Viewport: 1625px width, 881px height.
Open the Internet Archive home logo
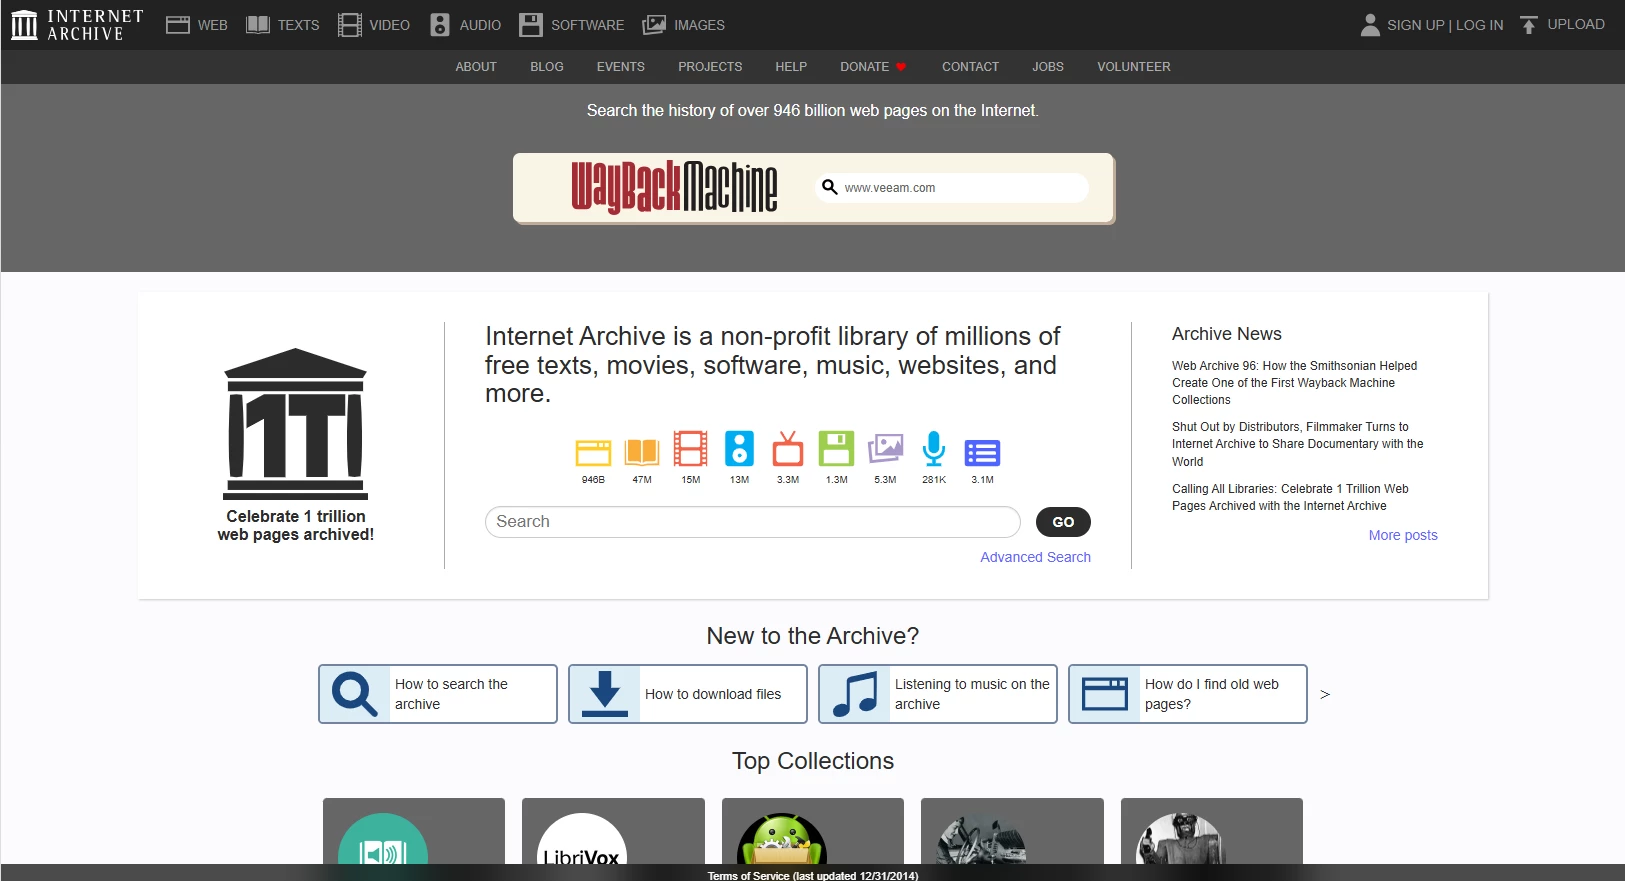(x=77, y=25)
